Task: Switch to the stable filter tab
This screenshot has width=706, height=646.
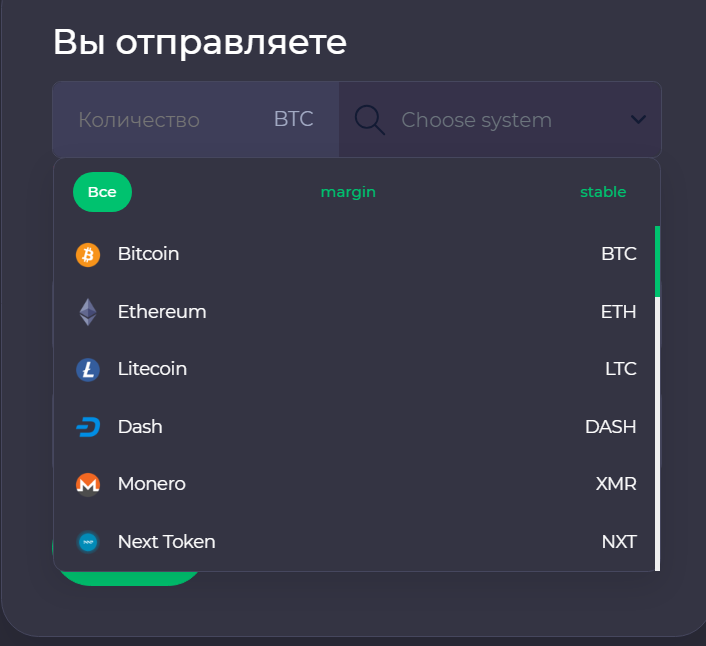Action: (603, 192)
